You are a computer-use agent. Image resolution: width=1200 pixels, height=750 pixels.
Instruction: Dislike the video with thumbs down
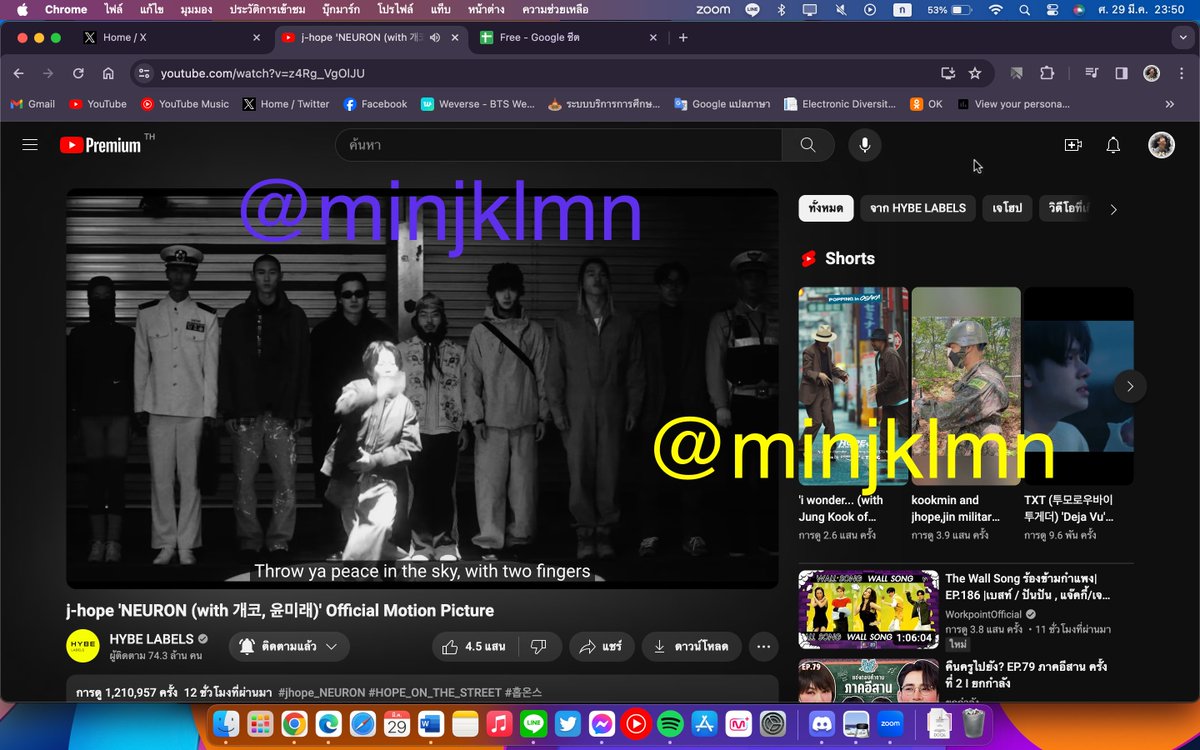(539, 647)
